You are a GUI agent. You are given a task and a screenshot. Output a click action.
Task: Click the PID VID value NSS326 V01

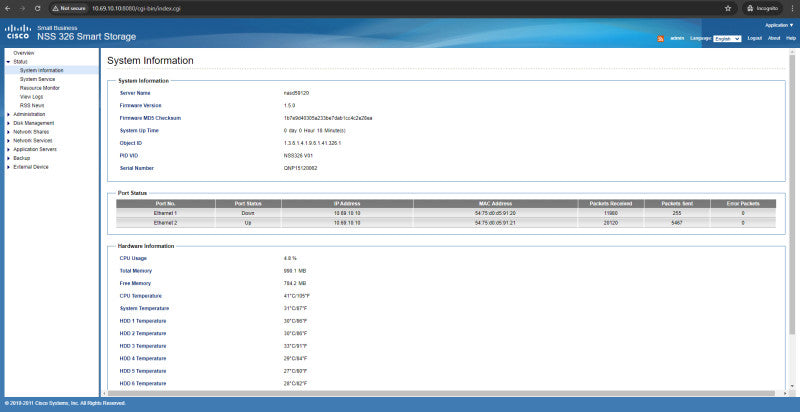[297, 156]
